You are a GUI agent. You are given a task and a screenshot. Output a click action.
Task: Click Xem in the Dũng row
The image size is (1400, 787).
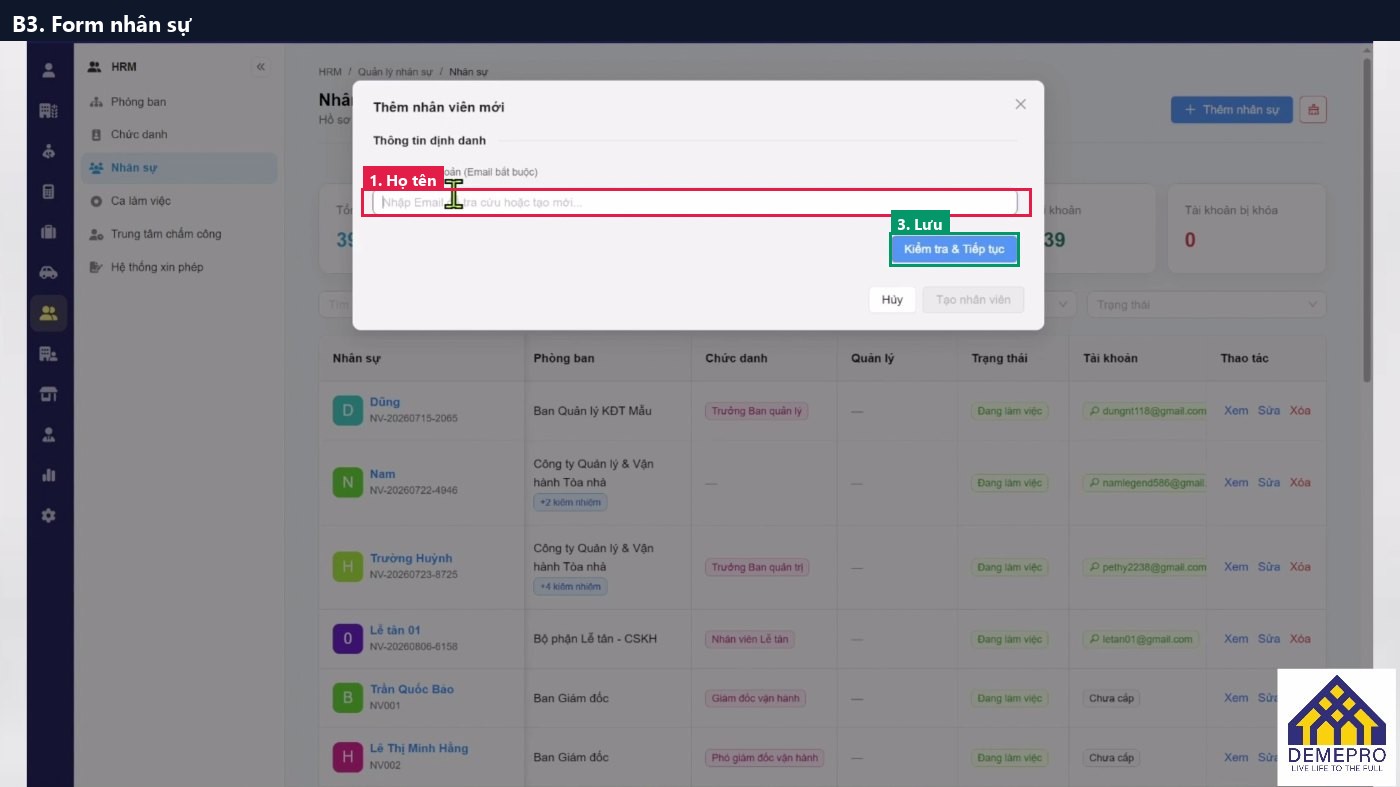click(x=1236, y=410)
